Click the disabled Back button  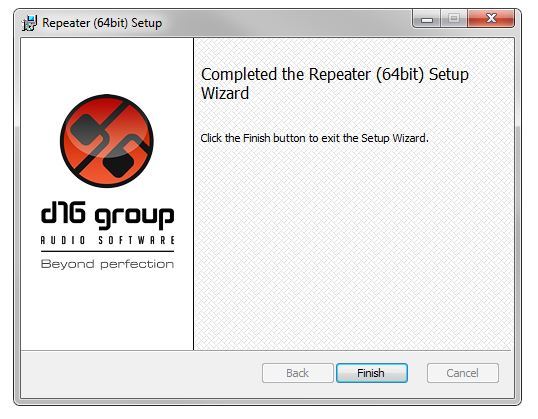point(297,373)
